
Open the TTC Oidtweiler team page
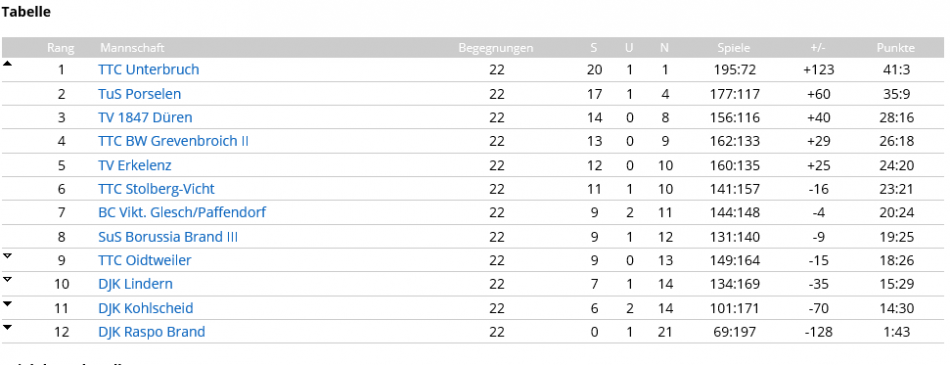(x=145, y=260)
